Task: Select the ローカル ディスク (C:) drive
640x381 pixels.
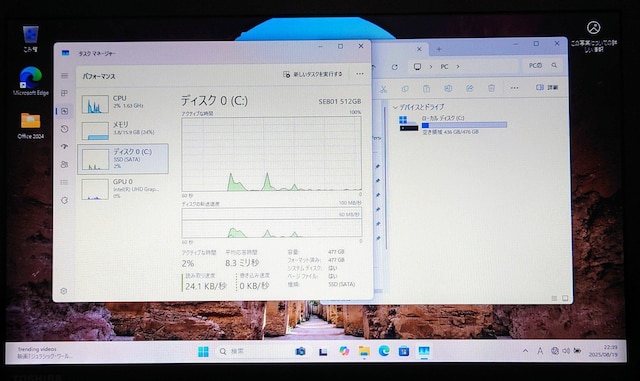Action: pyautogui.click(x=453, y=125)
